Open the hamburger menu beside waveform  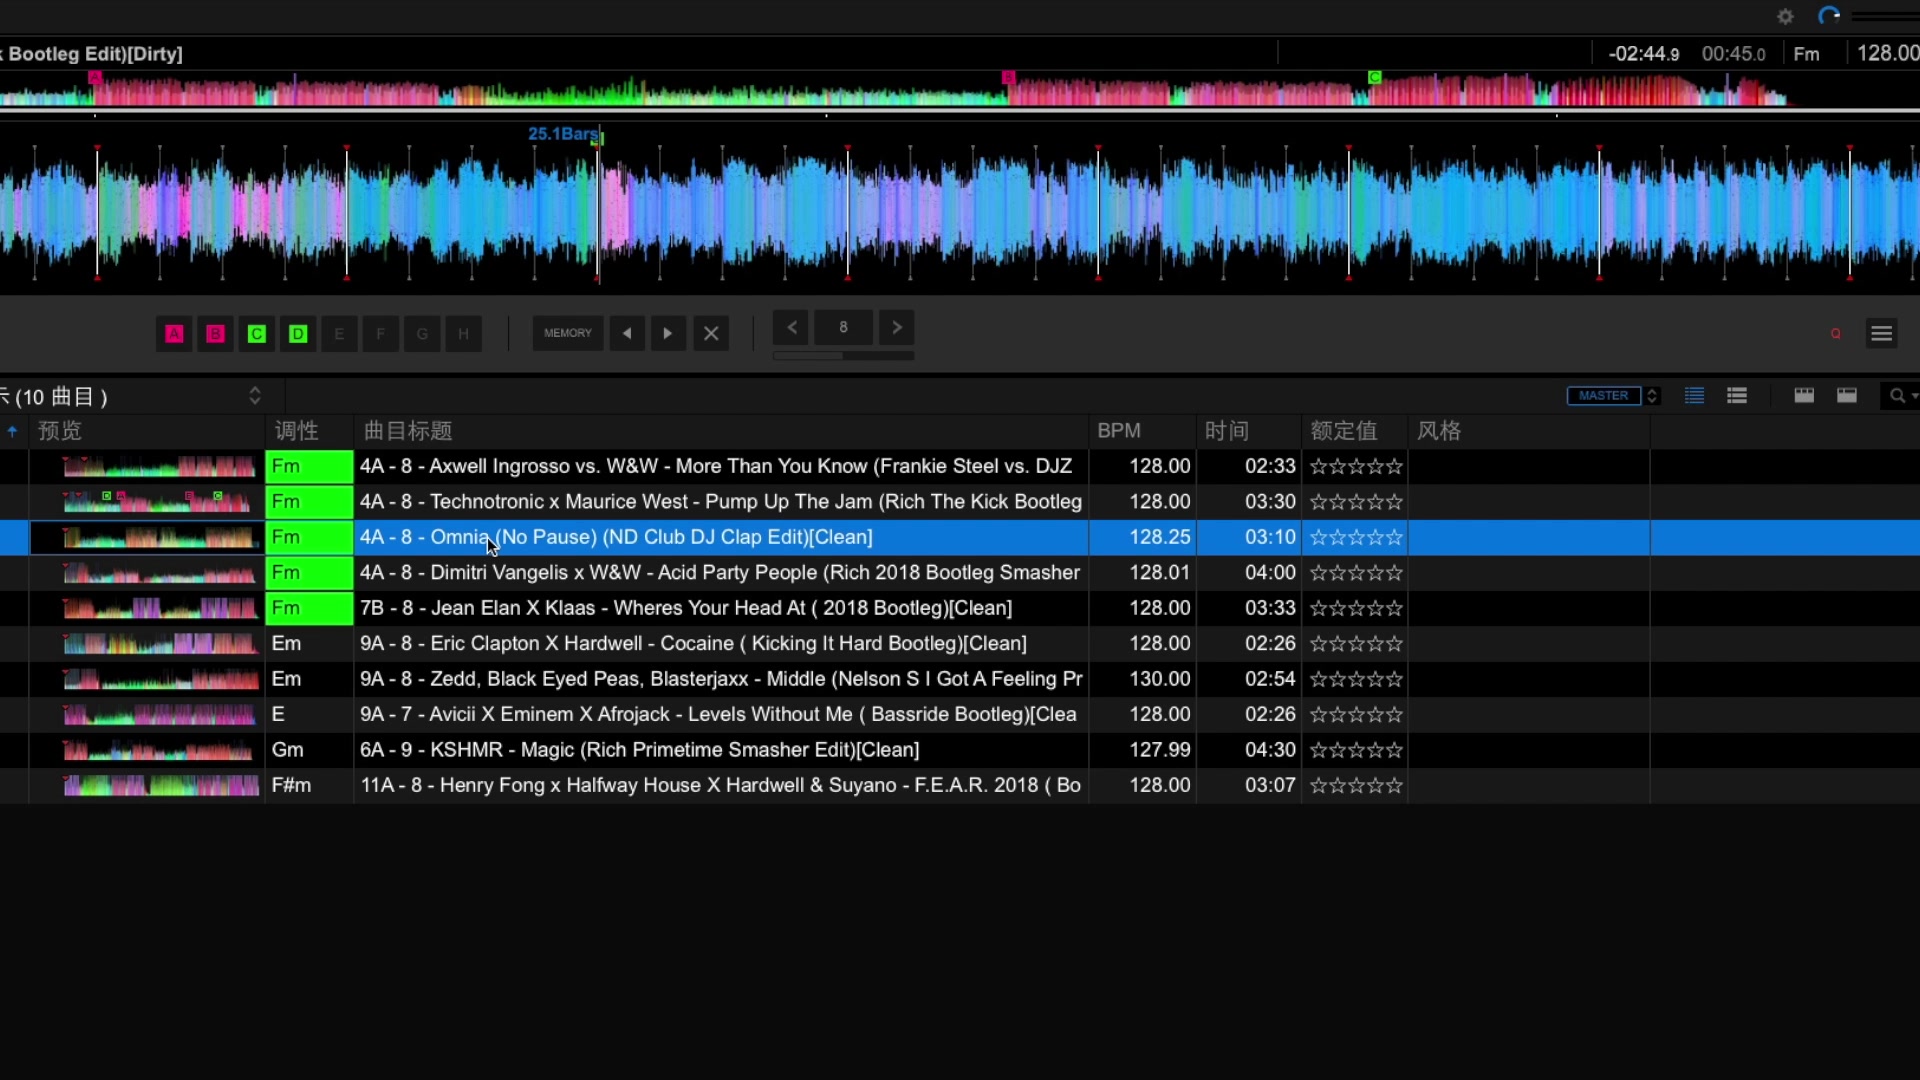point(1881,334)
